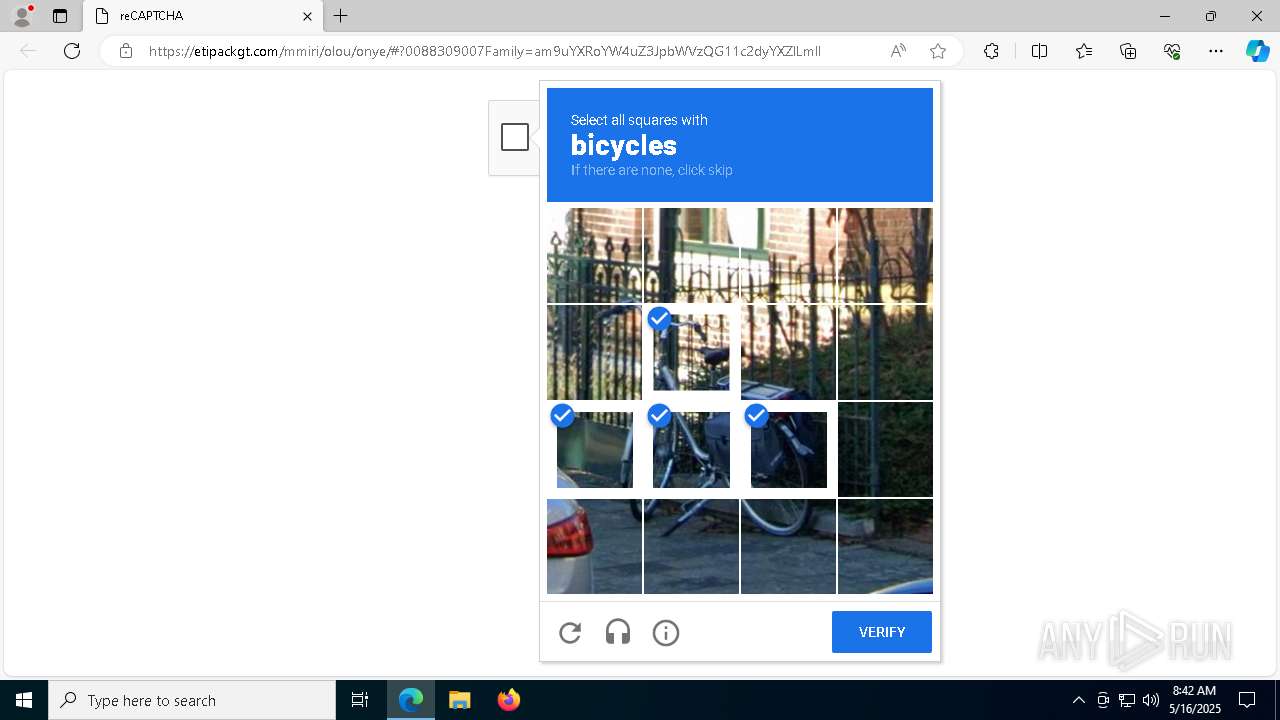Add this page to favorites with star icon
This screenshot has height=720, width=1280.
pyautogui.click(x=938, y=51)
